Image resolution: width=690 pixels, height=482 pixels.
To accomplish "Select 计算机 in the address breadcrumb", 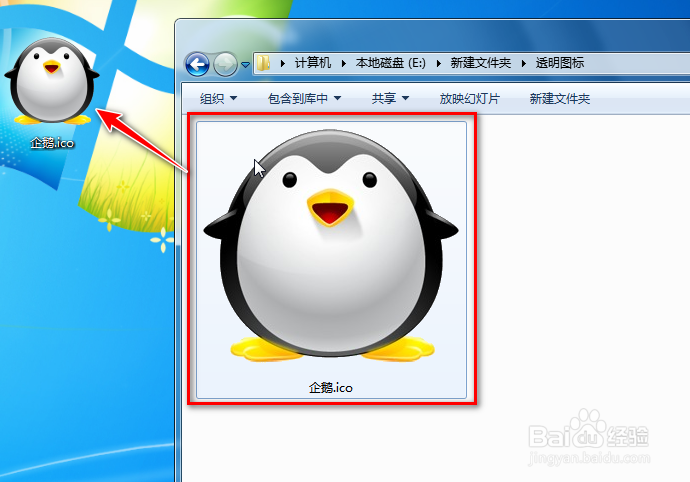I will coord(313,63).
